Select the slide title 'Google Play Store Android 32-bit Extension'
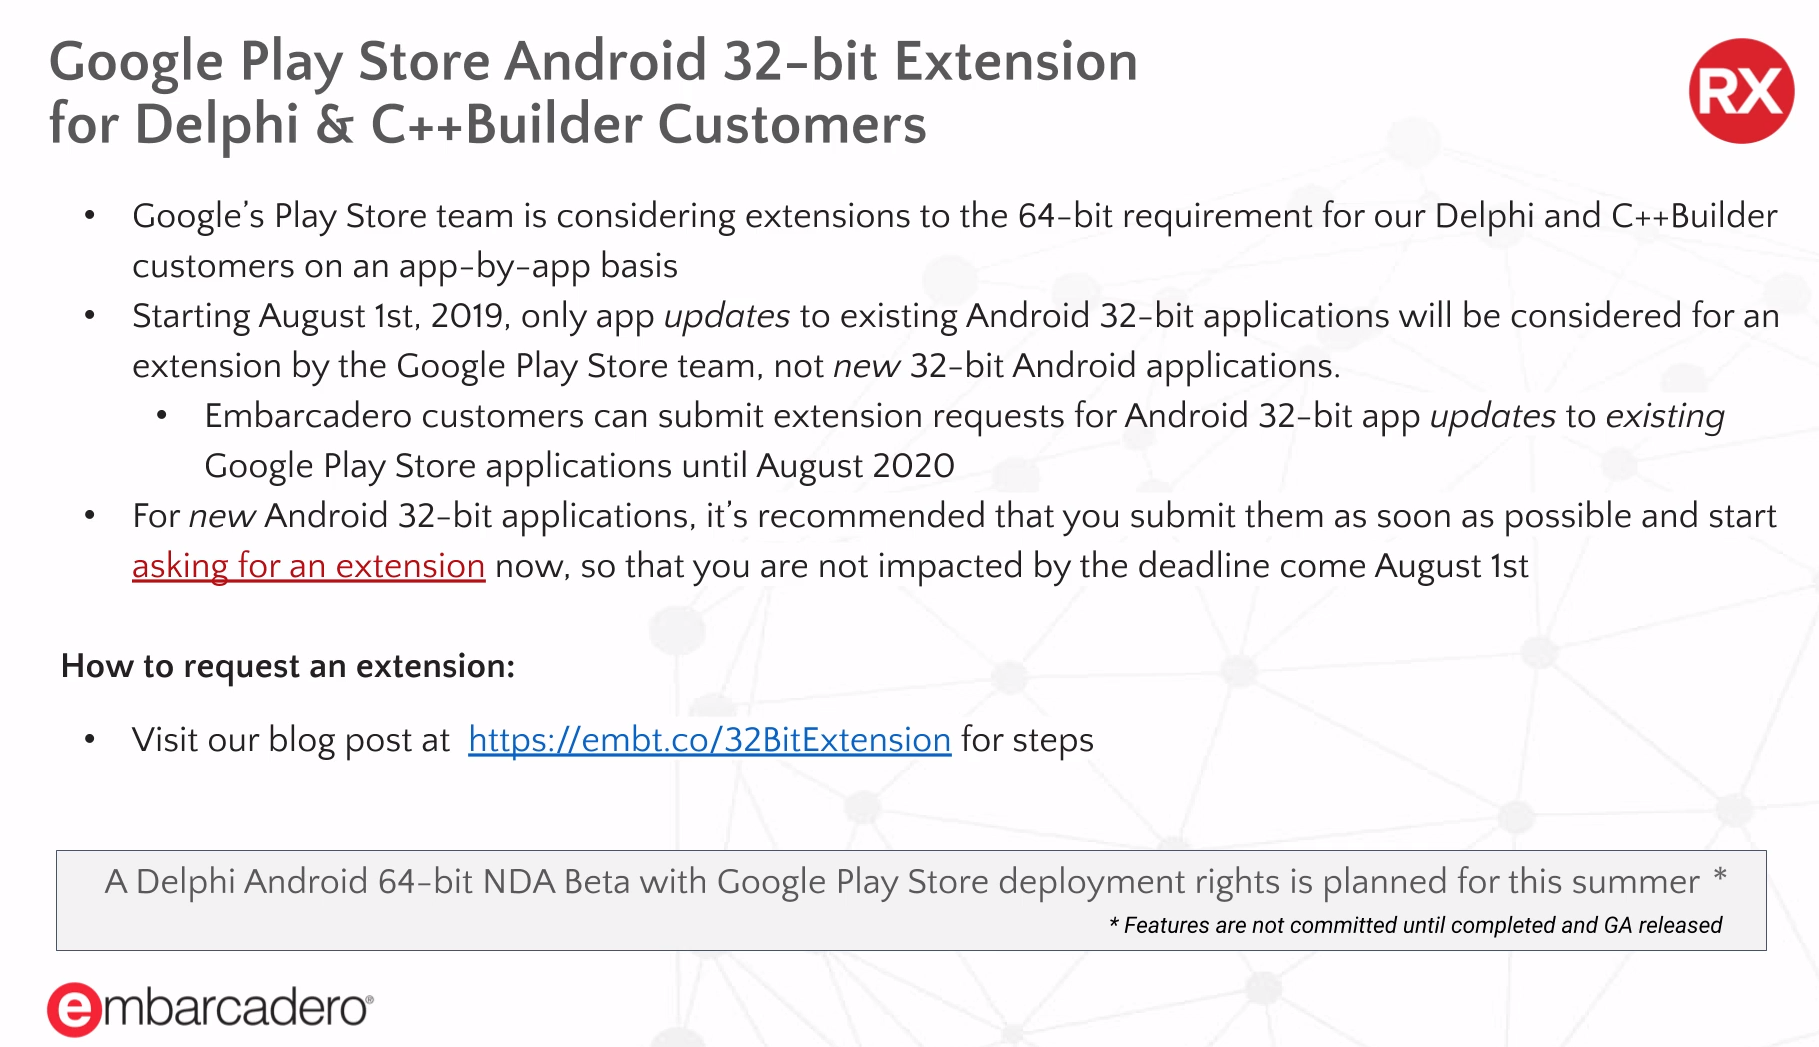The height and width of the screenshot is (1047, 1819). point(593,61)
